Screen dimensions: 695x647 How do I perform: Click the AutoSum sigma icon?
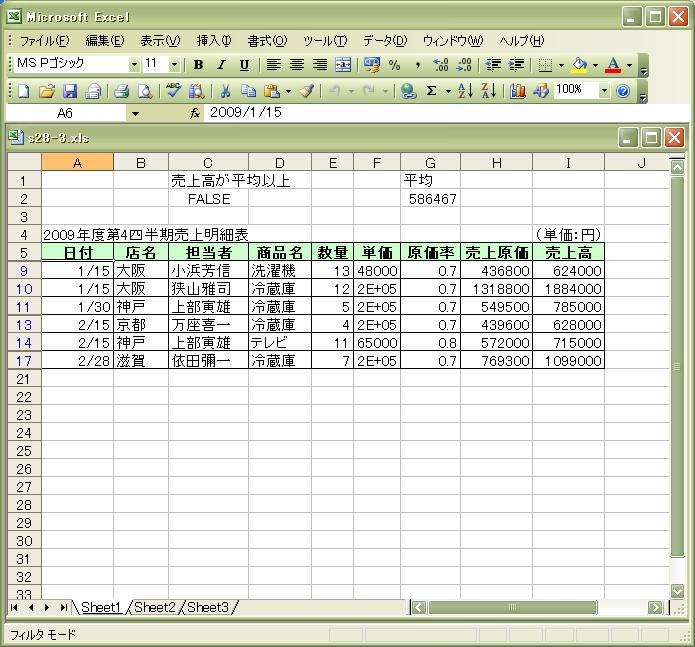click(431, 91)
